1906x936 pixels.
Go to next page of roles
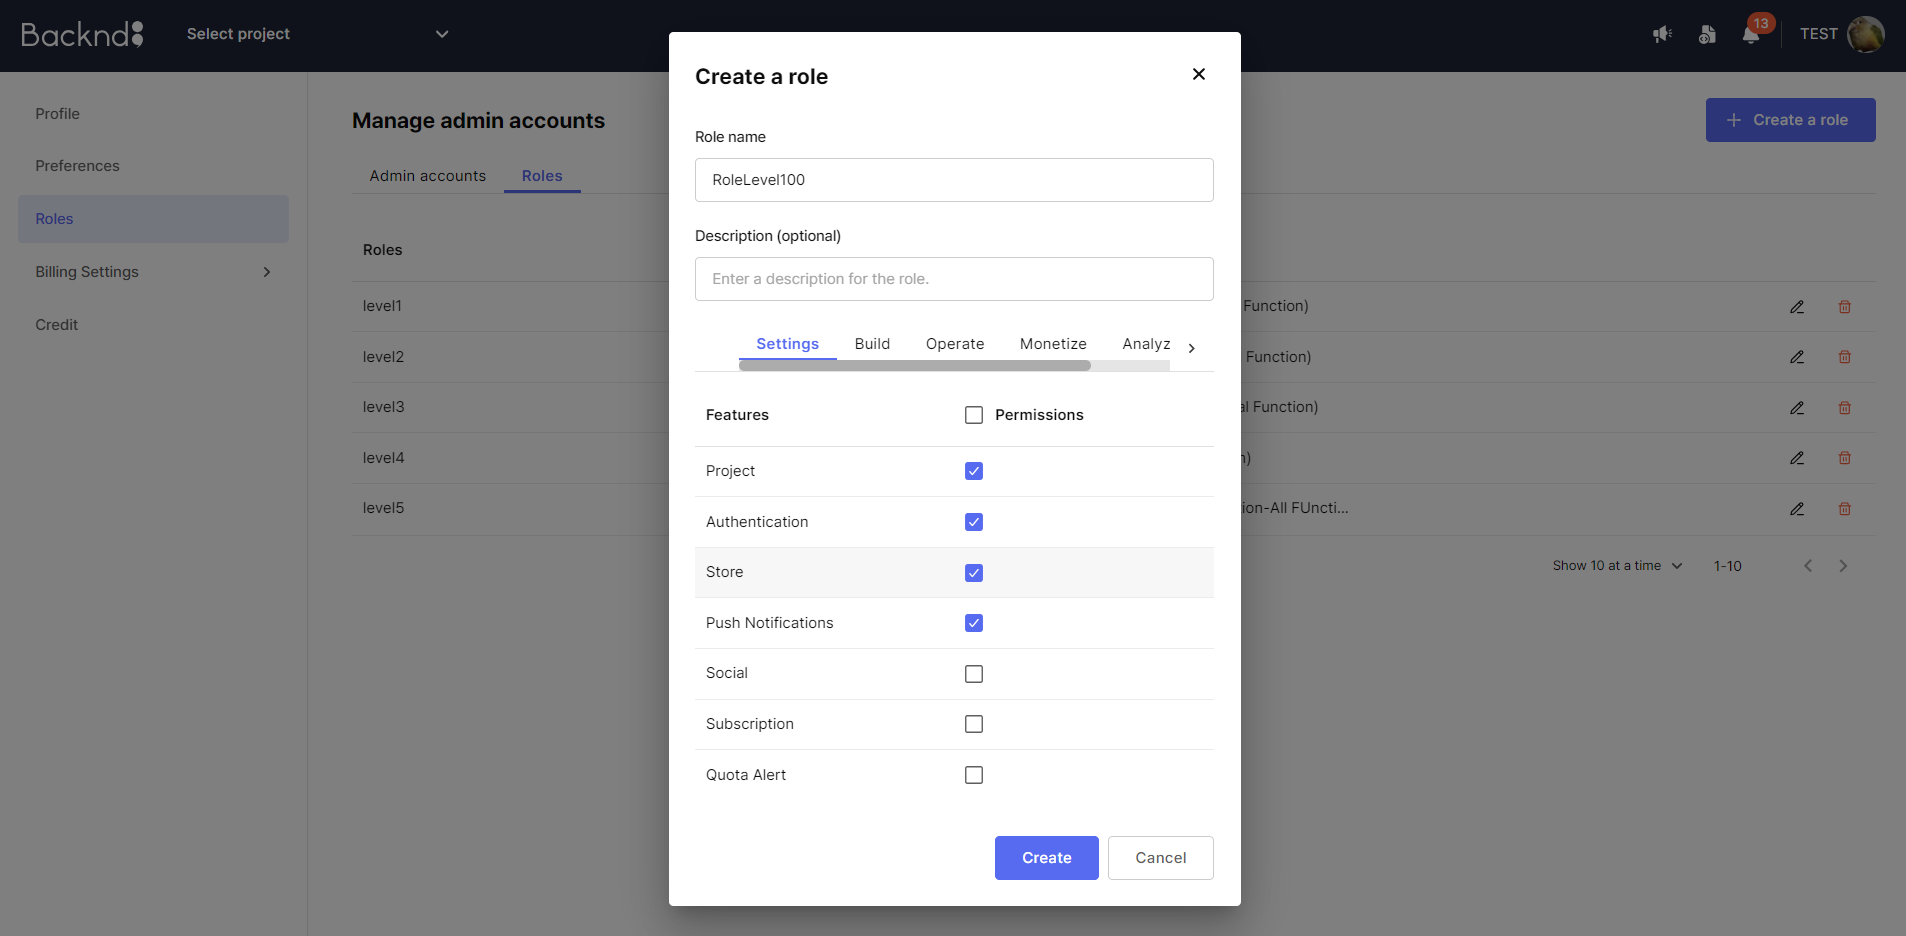click(1843, 566)
